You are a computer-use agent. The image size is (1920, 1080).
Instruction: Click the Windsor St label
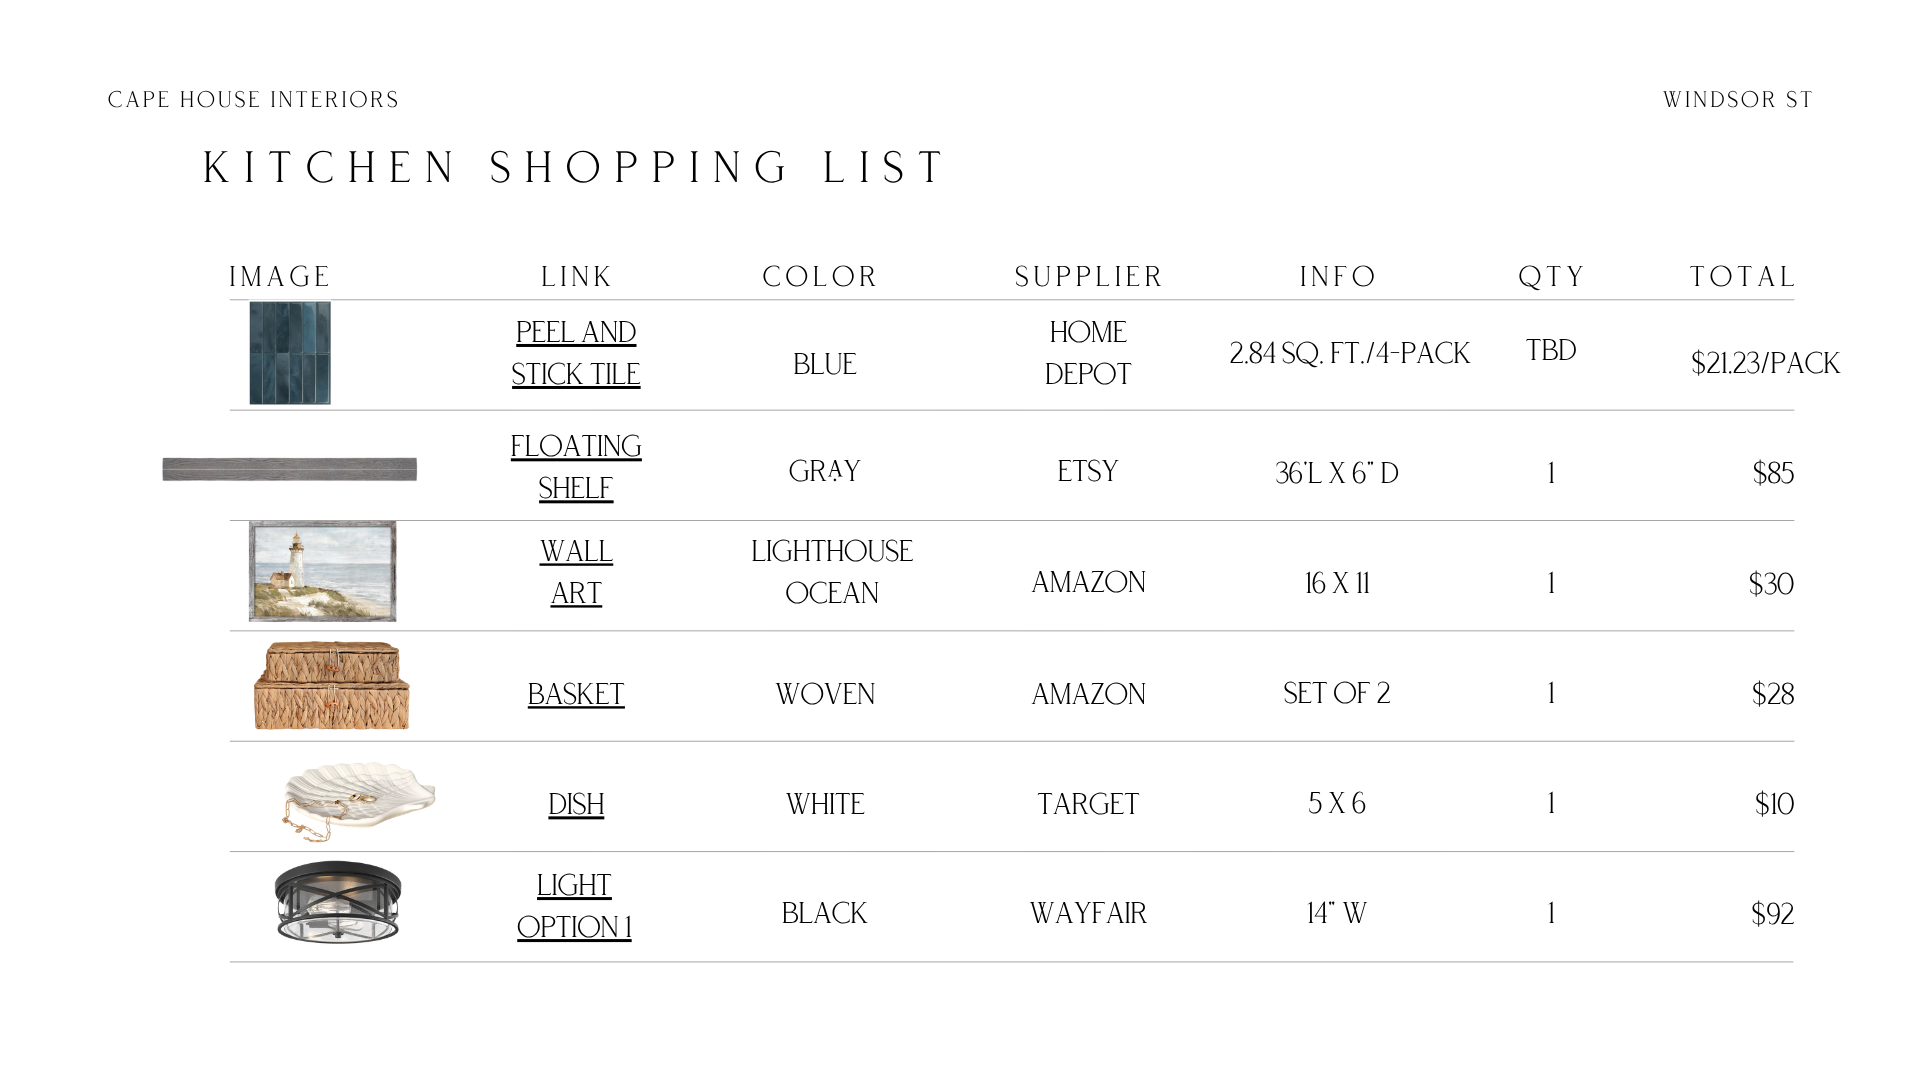[1738, 100]
